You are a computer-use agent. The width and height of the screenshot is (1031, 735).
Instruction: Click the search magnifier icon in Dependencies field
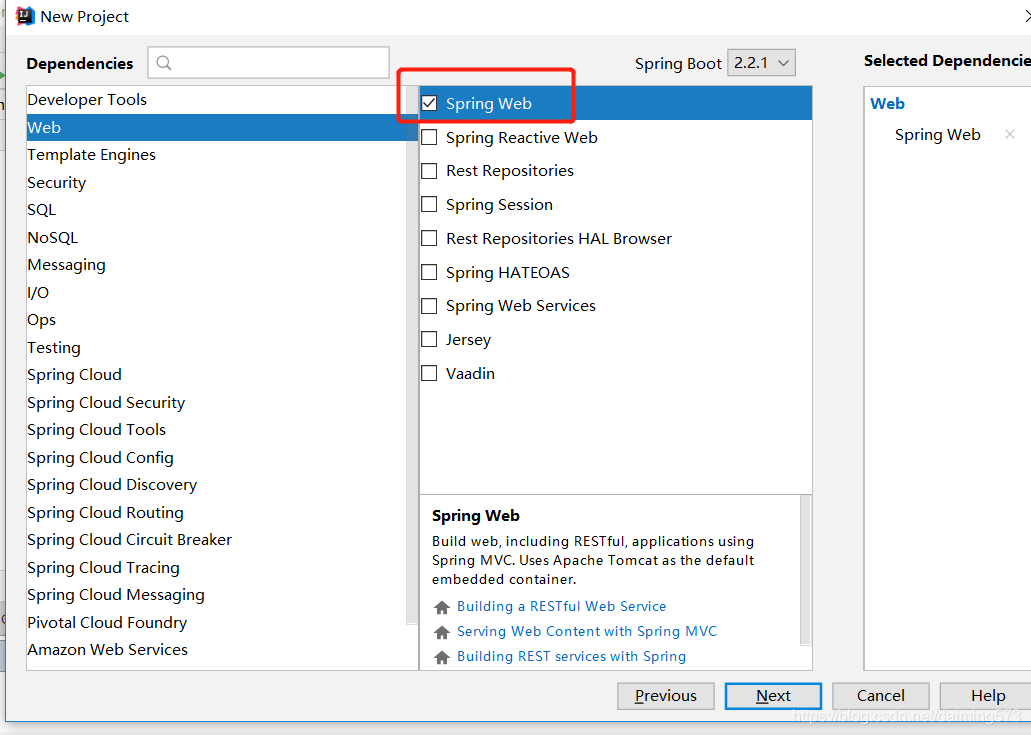164,62
